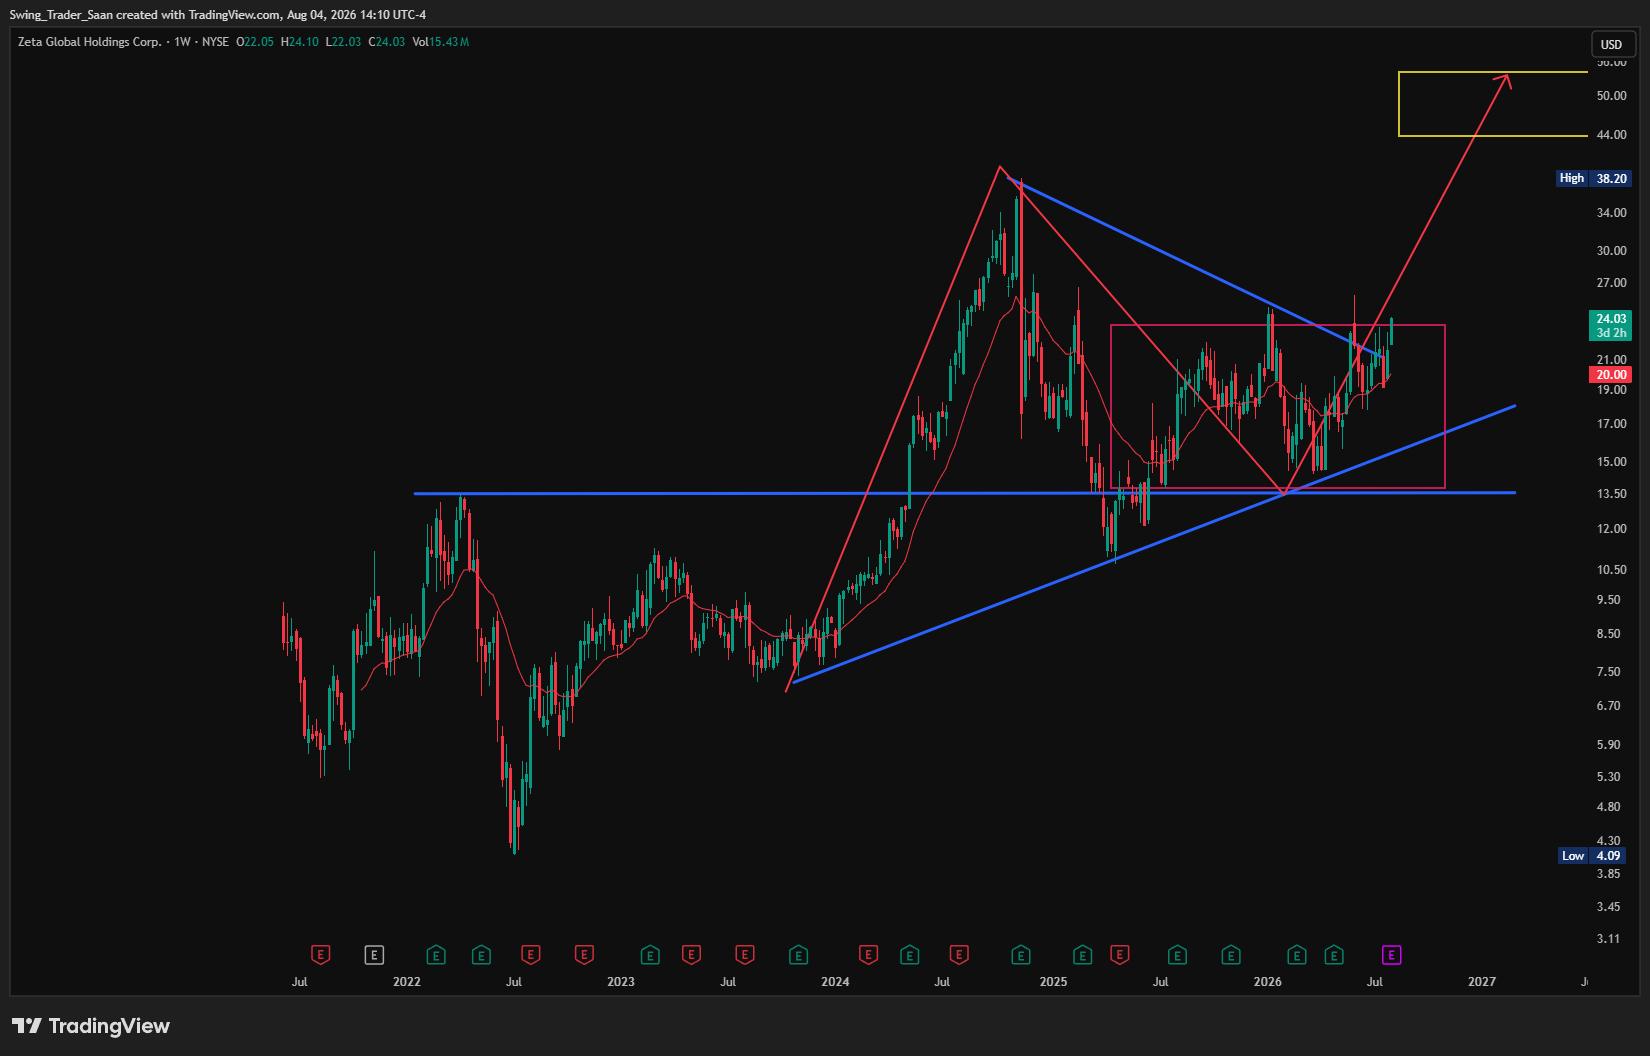1650x1056 pixels.
Task: Click the green earnings marker just left of Jul 2024
Action: 909,955
